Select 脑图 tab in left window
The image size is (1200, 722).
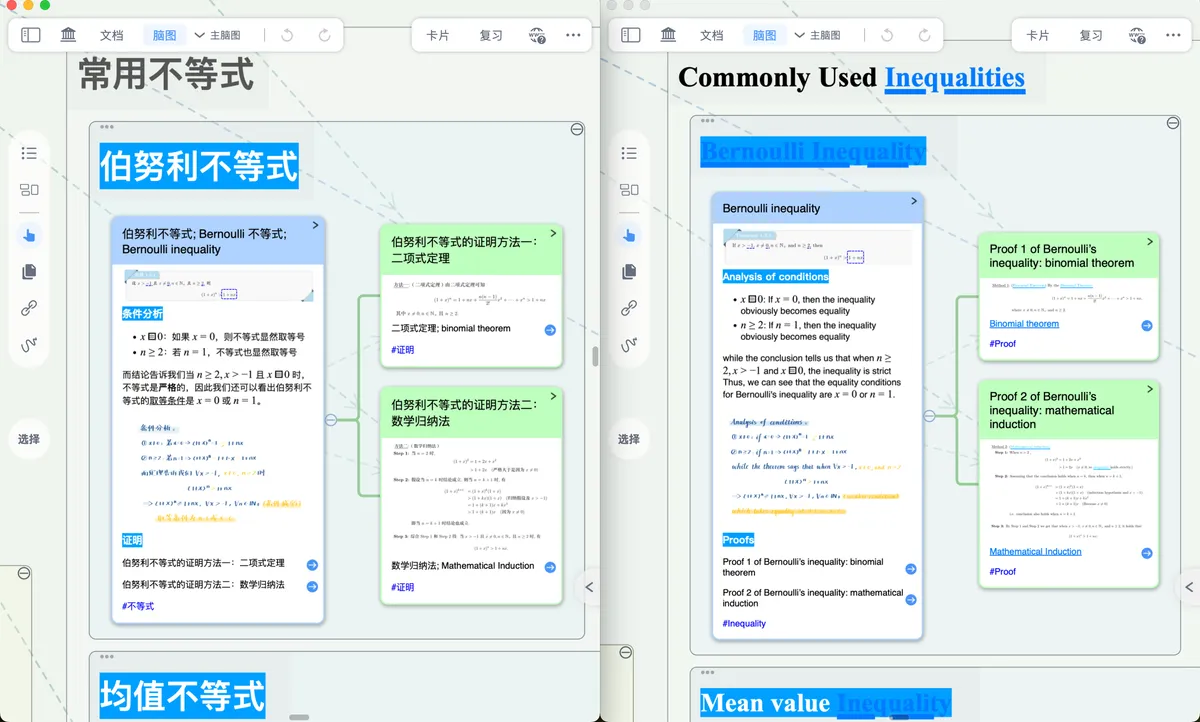coord(165,35)
